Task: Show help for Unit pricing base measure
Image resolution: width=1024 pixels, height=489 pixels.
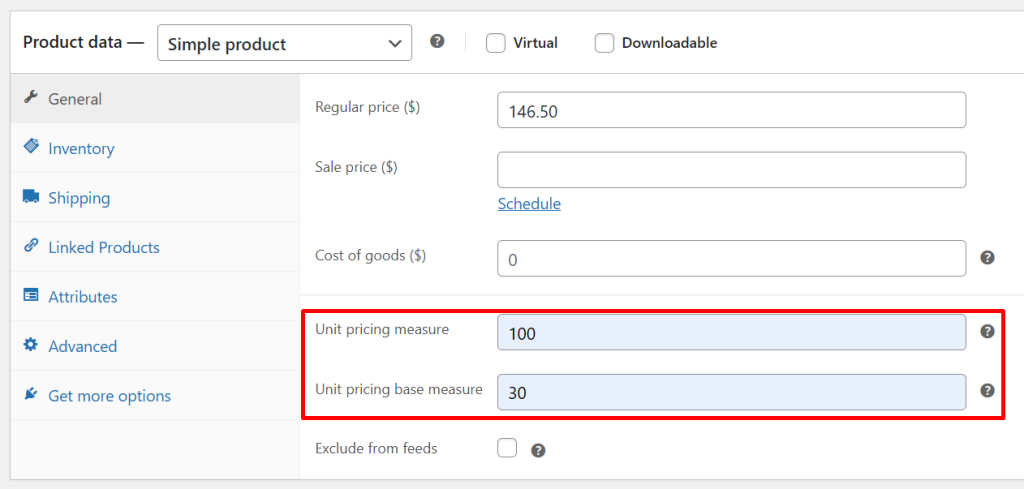Action: tap(987, 390)
